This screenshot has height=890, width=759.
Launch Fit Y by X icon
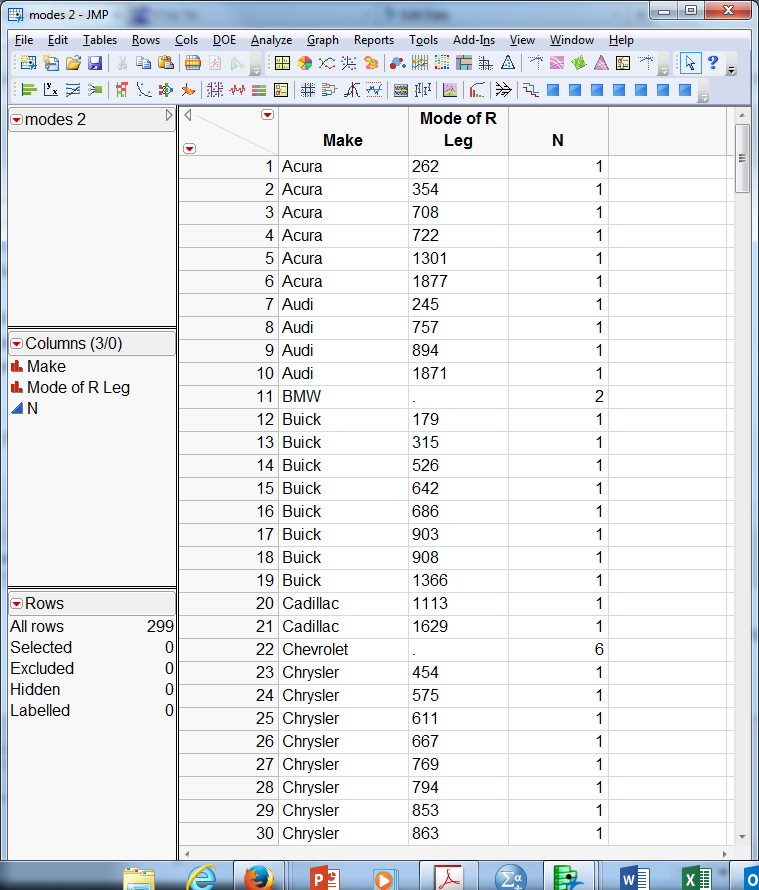tap(51, 90)
